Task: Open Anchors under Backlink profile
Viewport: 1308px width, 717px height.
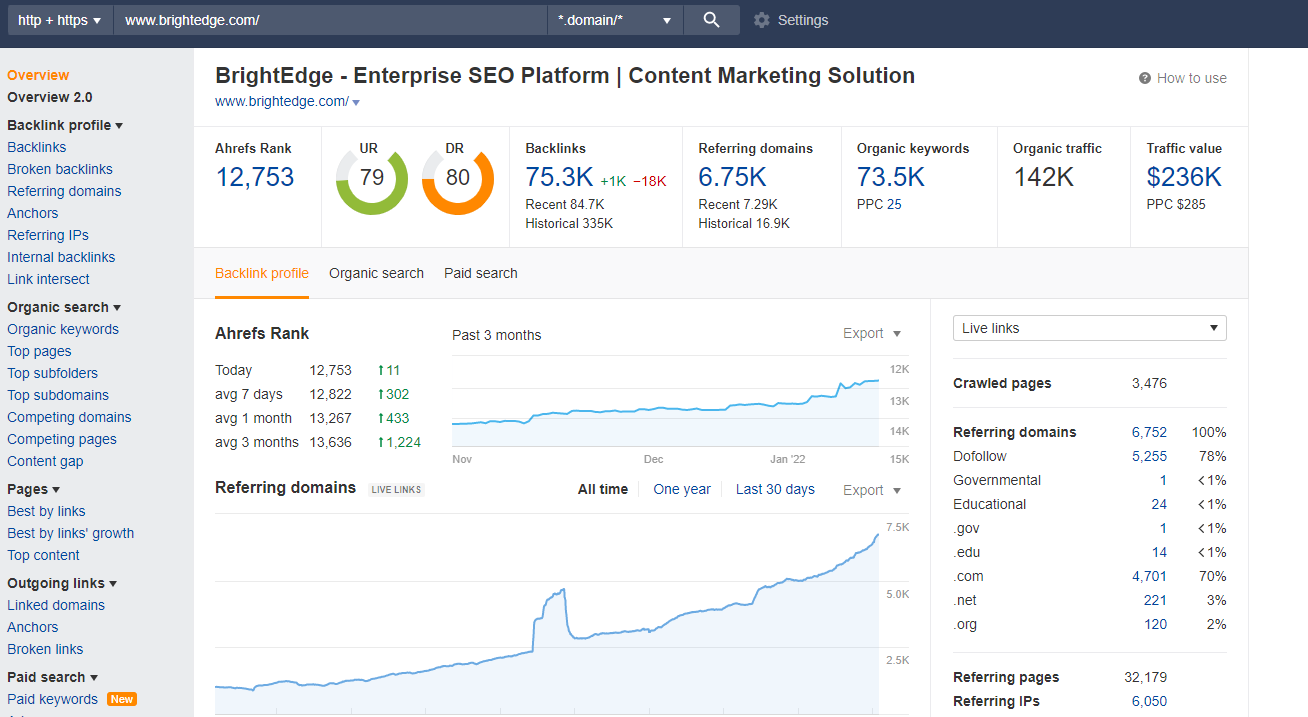Action: [x=33, y=213]
